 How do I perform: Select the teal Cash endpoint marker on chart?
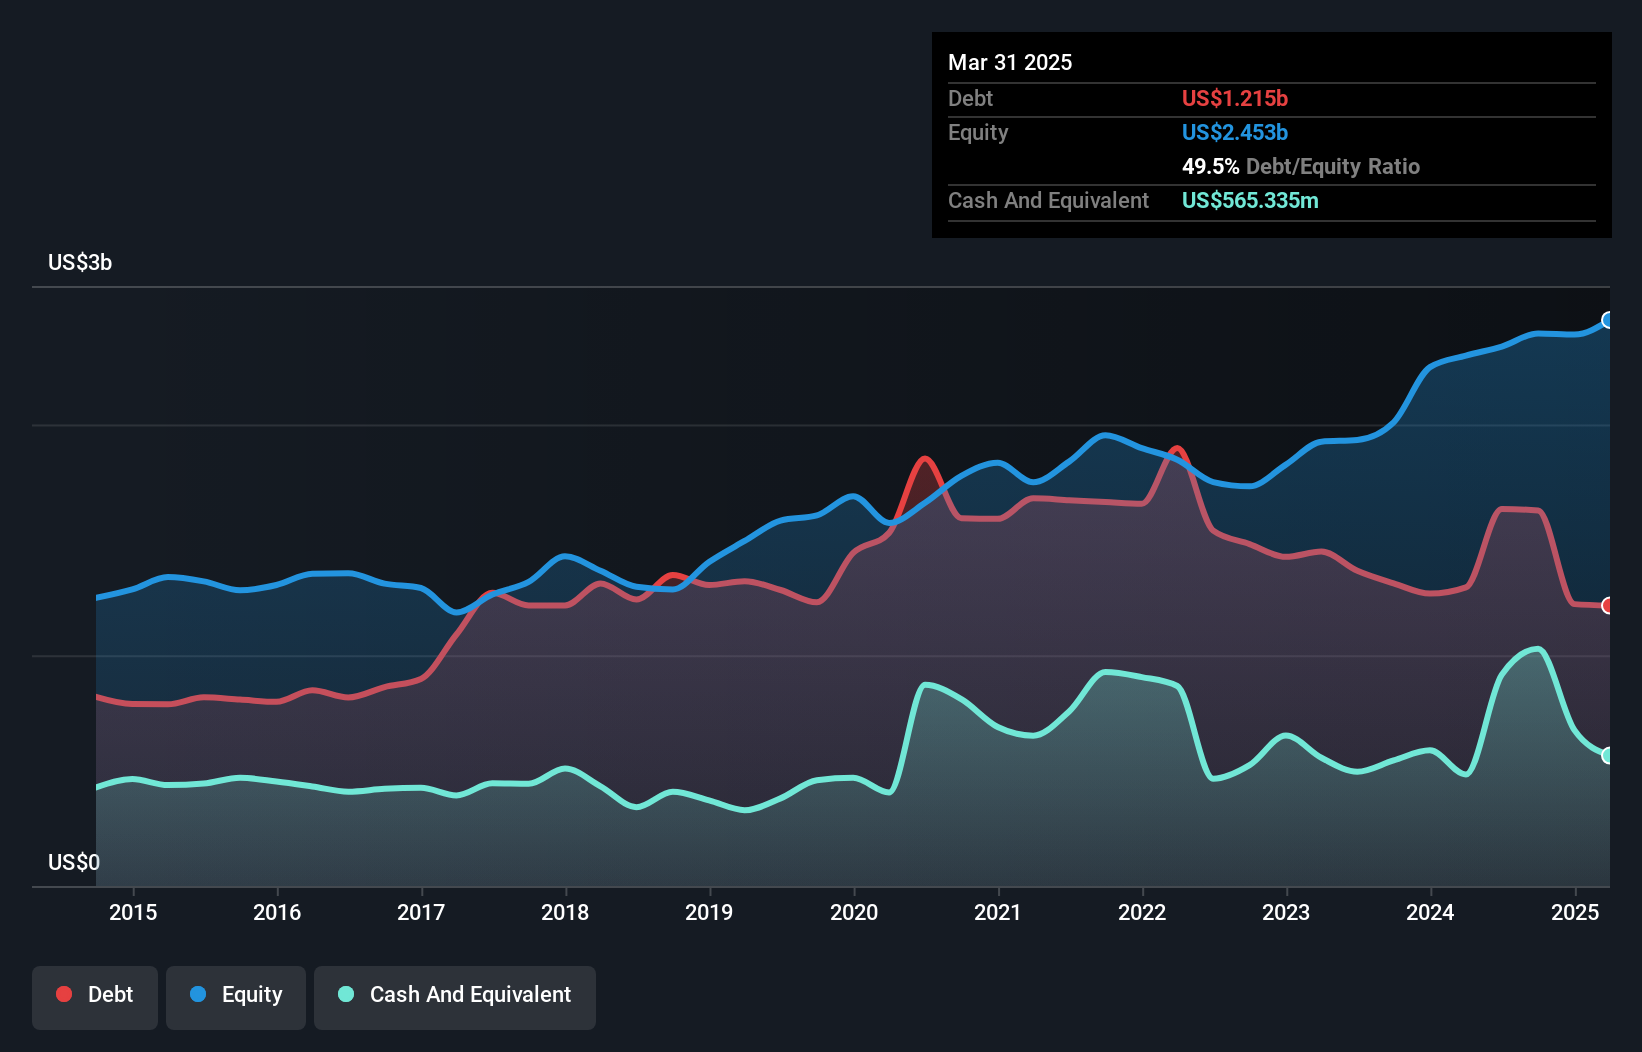[x=1608, y=757]
